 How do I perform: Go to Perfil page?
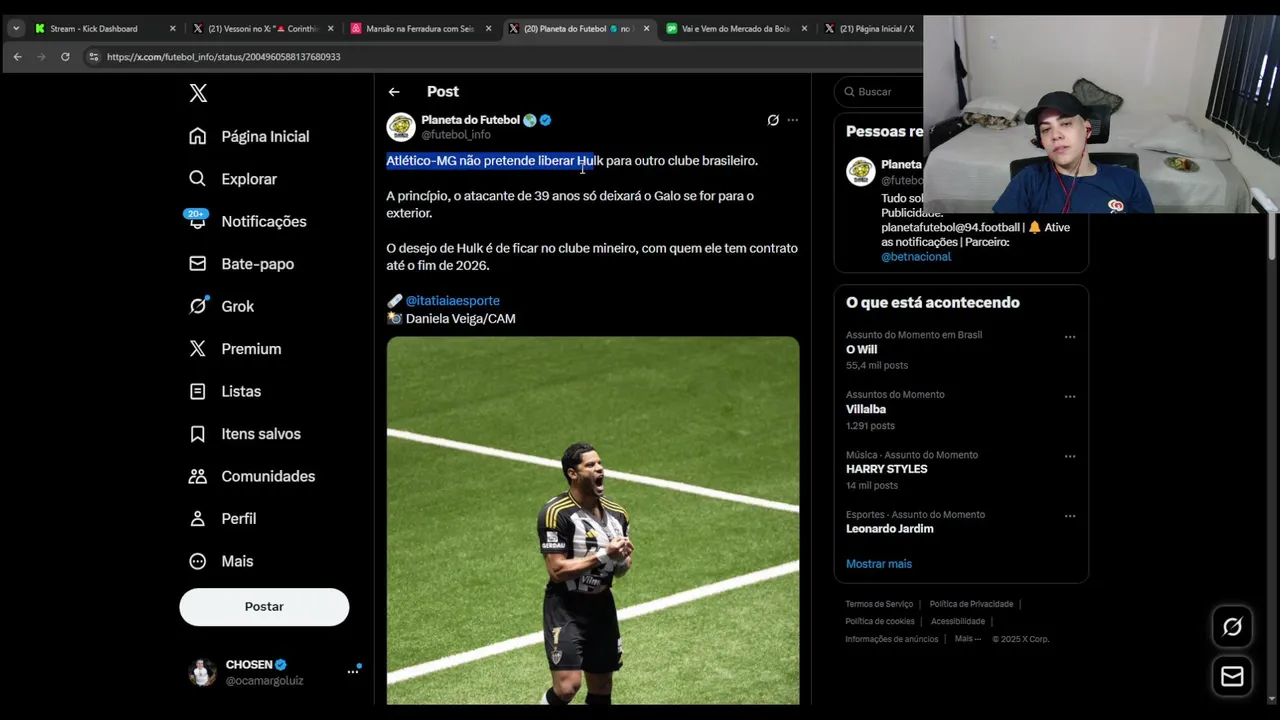[x=224, y=519]
